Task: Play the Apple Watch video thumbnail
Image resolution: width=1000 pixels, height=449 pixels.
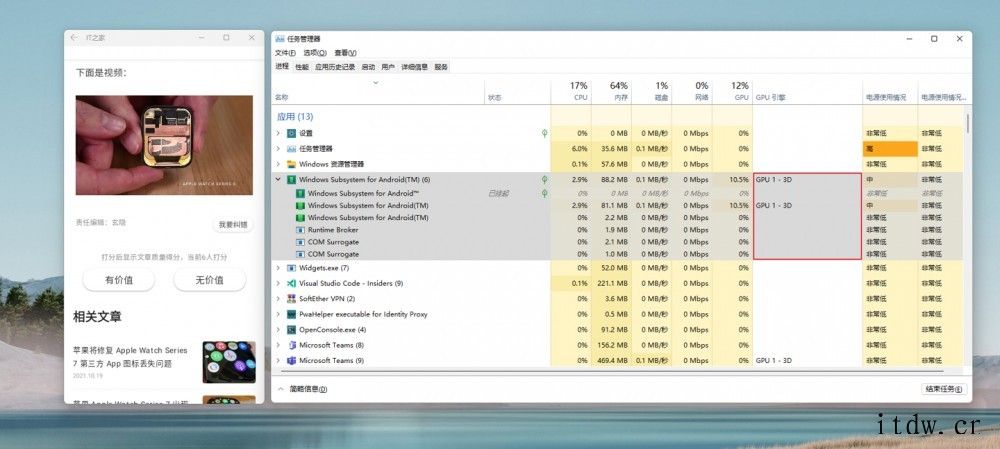Action: coord(164,145)
